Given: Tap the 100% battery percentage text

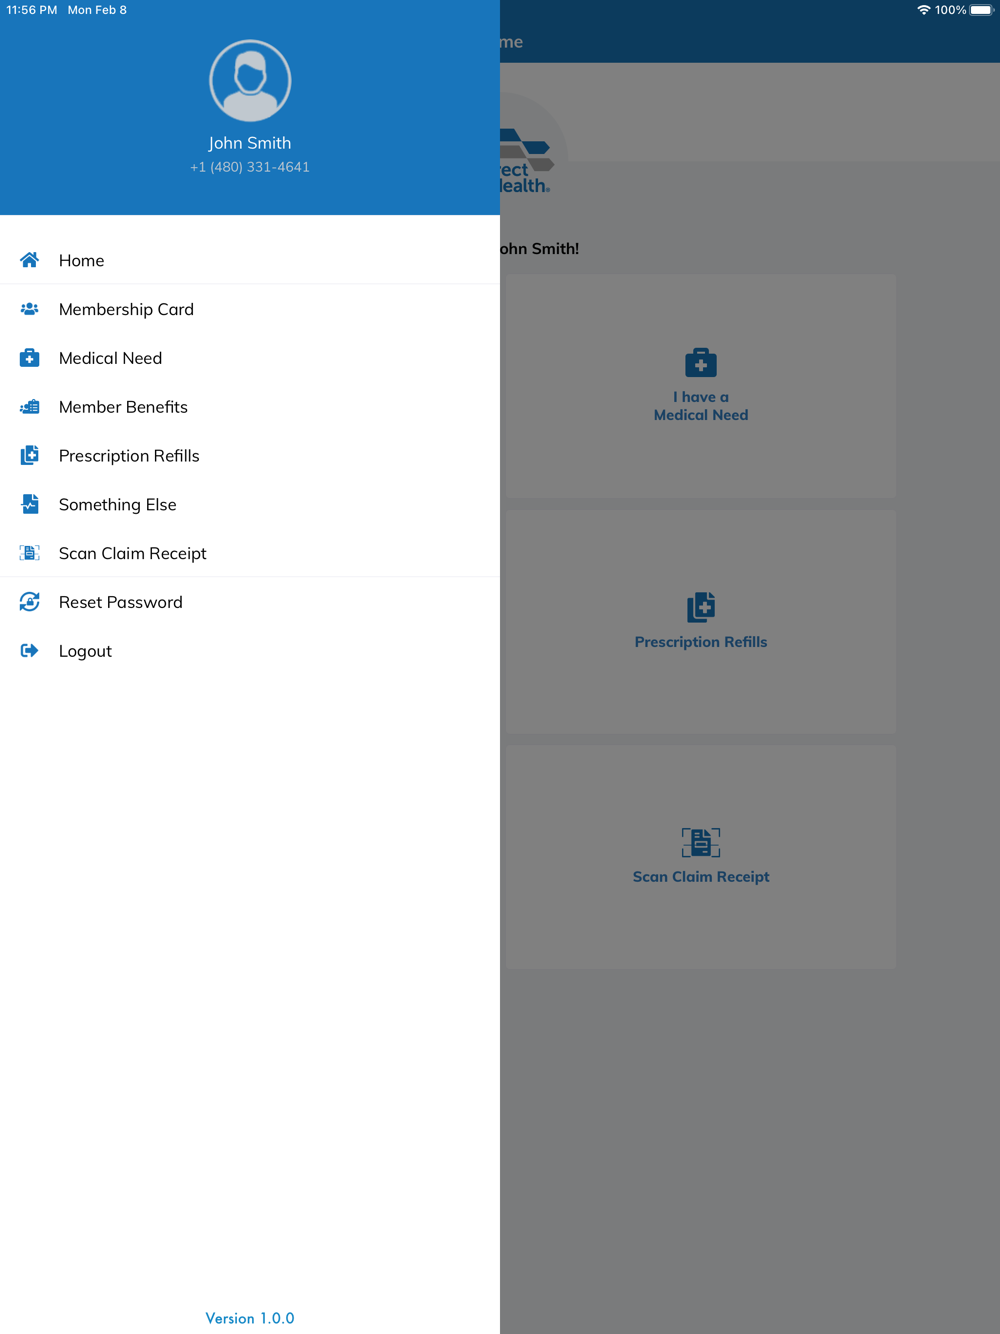Looking at the screenshot, I should click(x=950, y=10).
